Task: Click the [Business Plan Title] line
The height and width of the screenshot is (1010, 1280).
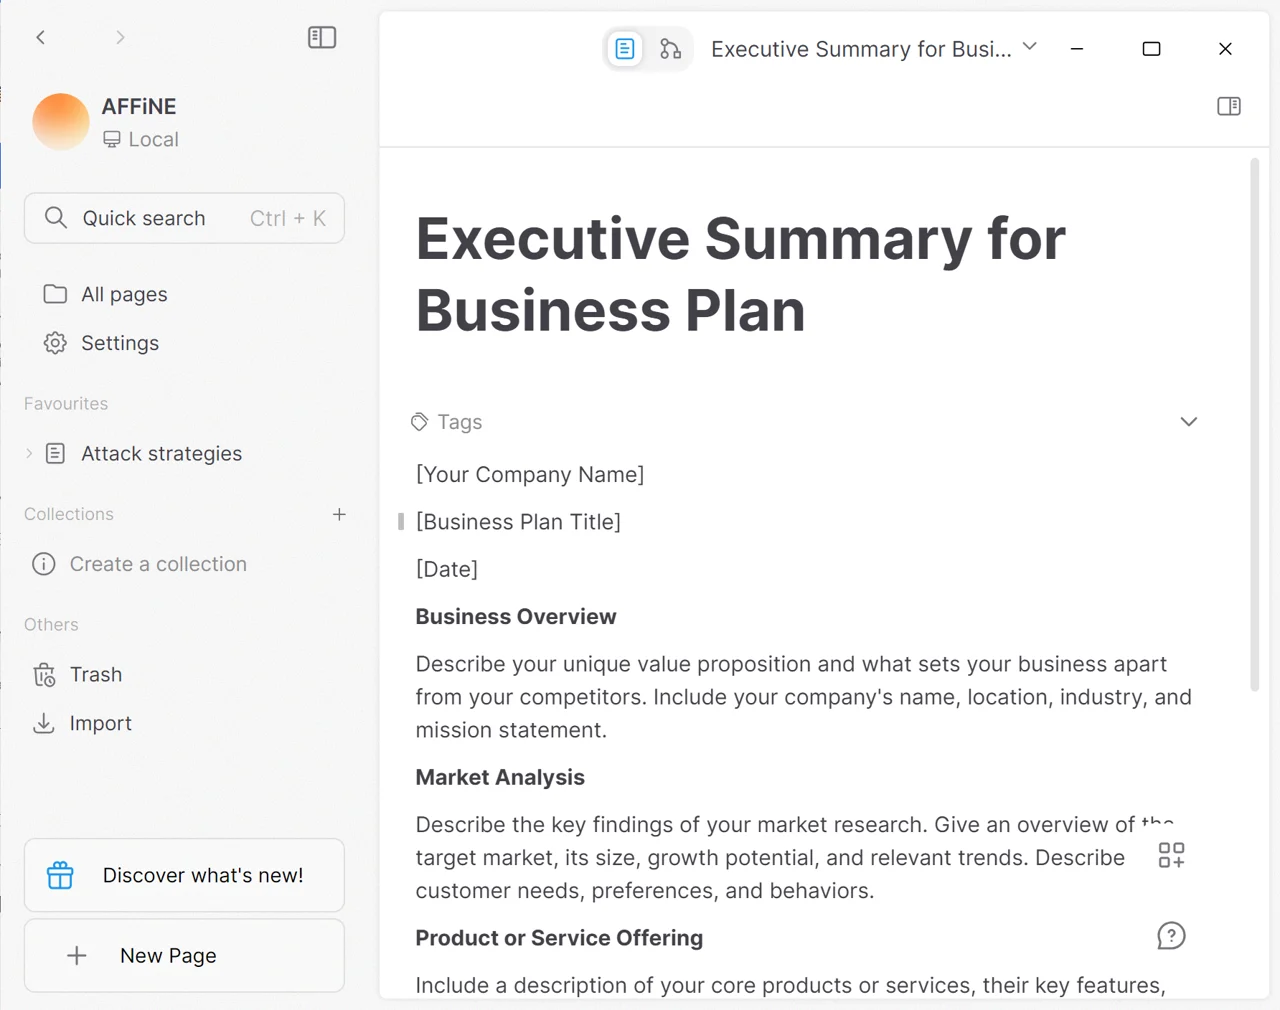Action: [518, 522]
